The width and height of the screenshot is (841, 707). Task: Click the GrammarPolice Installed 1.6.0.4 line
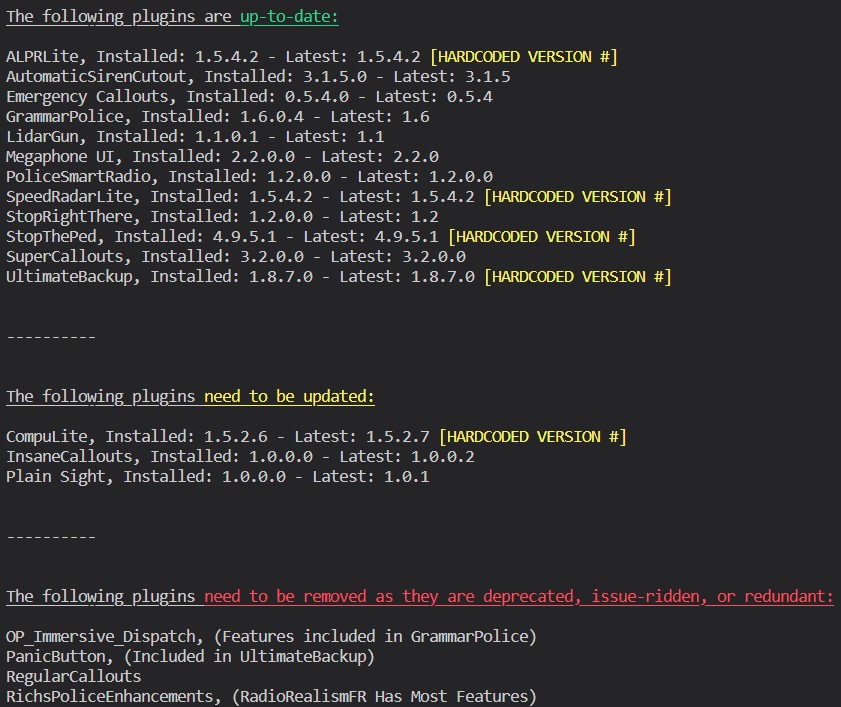coord(218,116)
